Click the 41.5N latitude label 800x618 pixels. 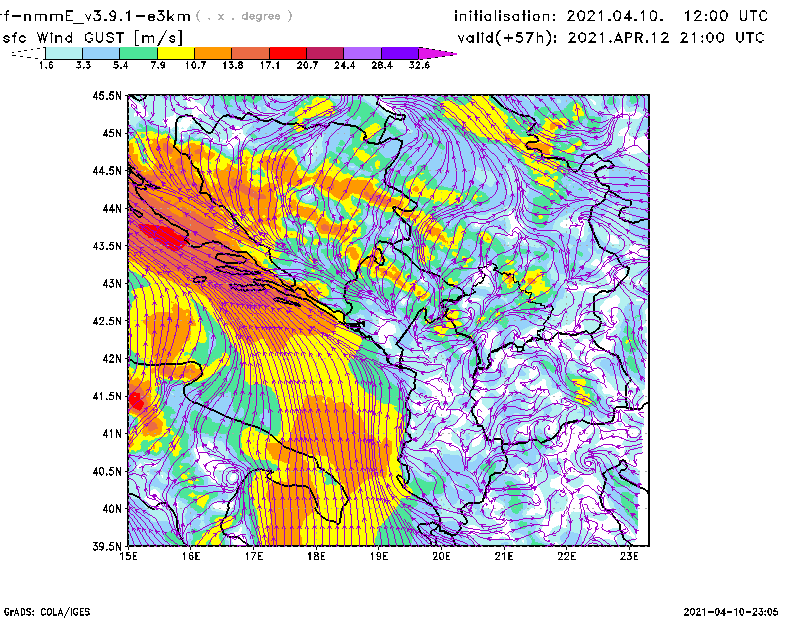pyautogui.click(x=107, y=396)
